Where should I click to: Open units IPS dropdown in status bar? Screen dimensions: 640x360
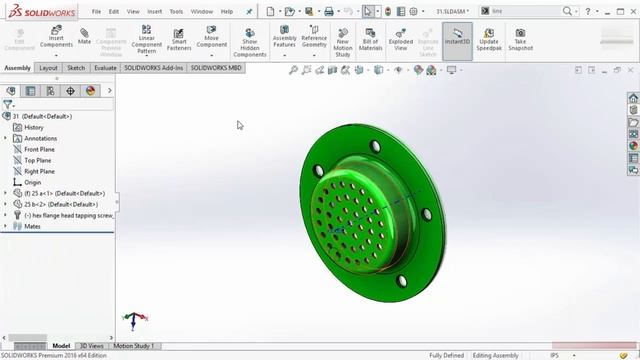click(574, 356)
